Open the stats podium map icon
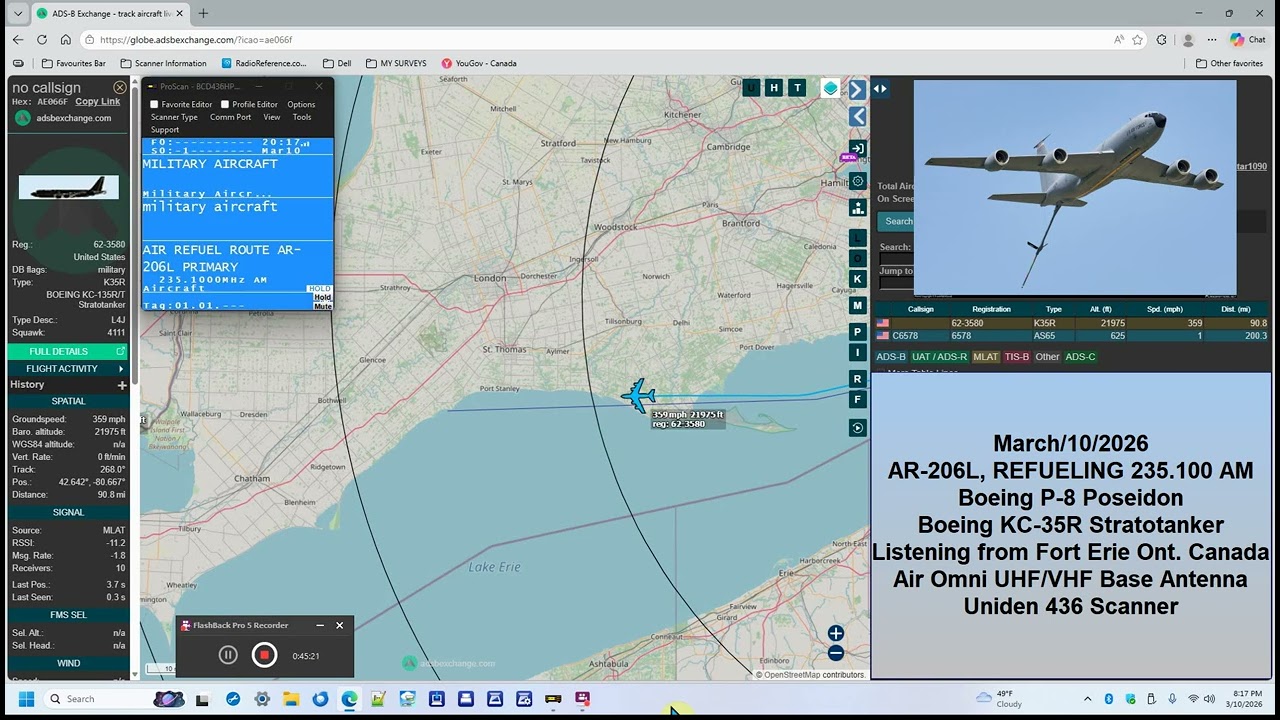Viewport: 1280px width, 720px height. pyautogui.click(x=857, y=208)
